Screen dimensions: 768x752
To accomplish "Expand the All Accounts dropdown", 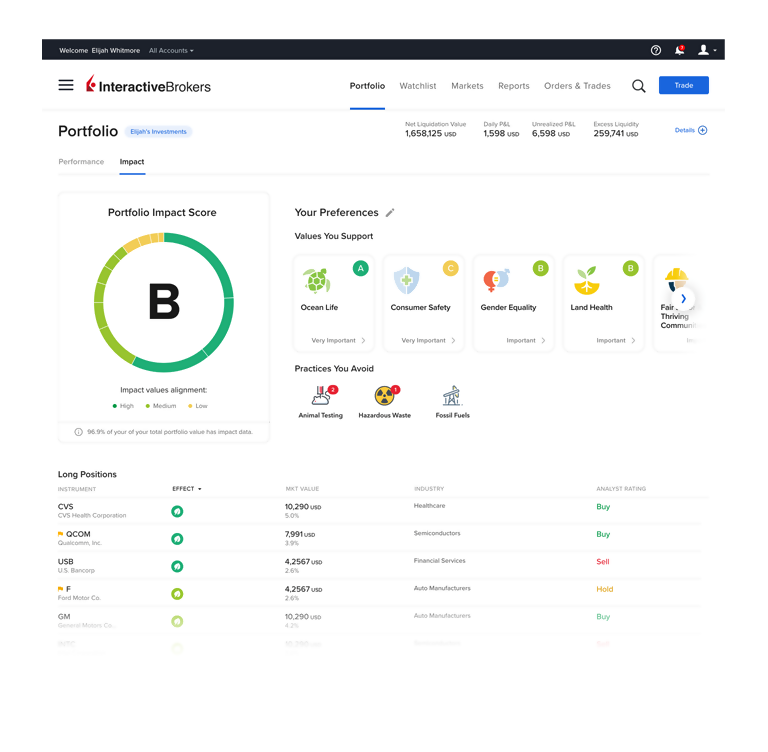I will click(171, 50).
